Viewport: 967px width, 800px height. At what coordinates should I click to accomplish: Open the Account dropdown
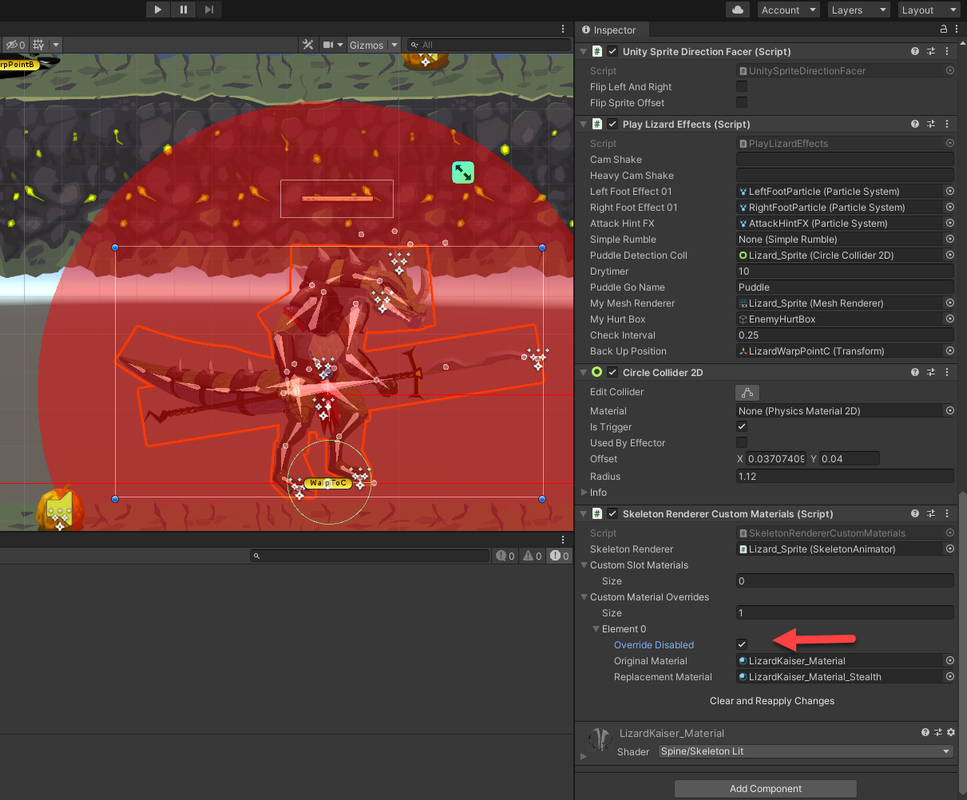[788, 10]
